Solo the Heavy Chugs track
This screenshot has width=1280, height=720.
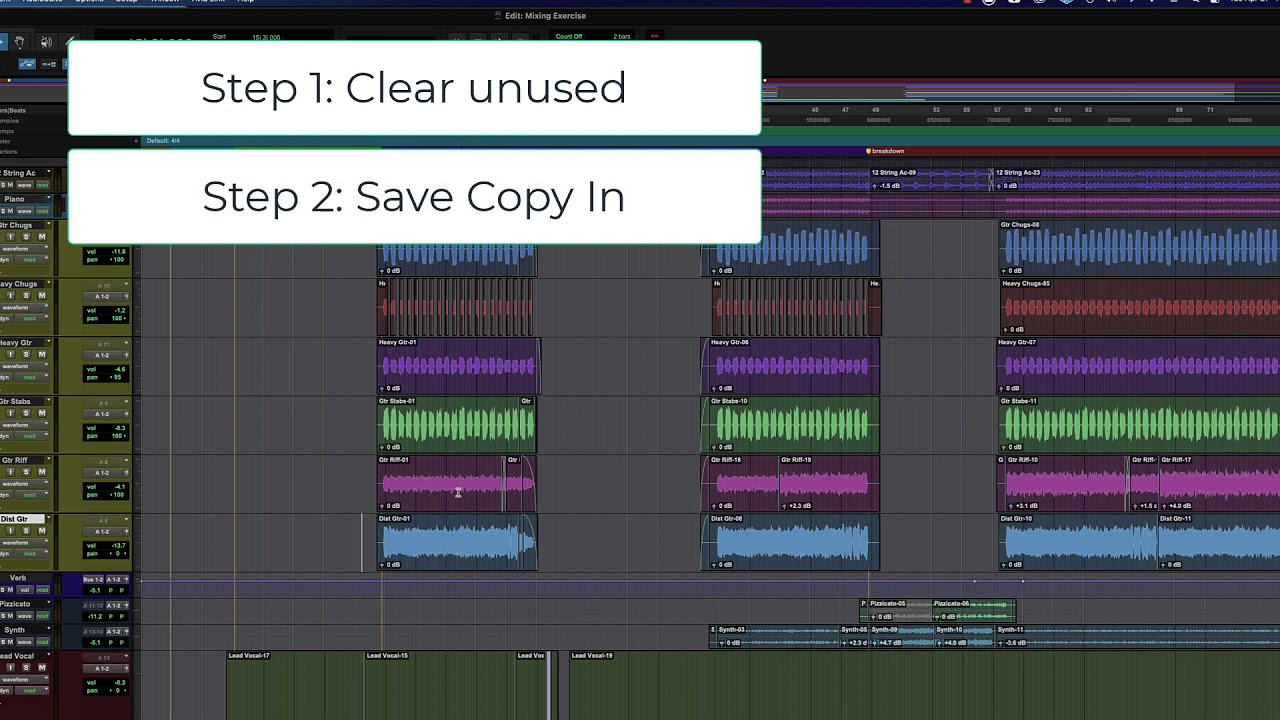[x=26, y=295]
